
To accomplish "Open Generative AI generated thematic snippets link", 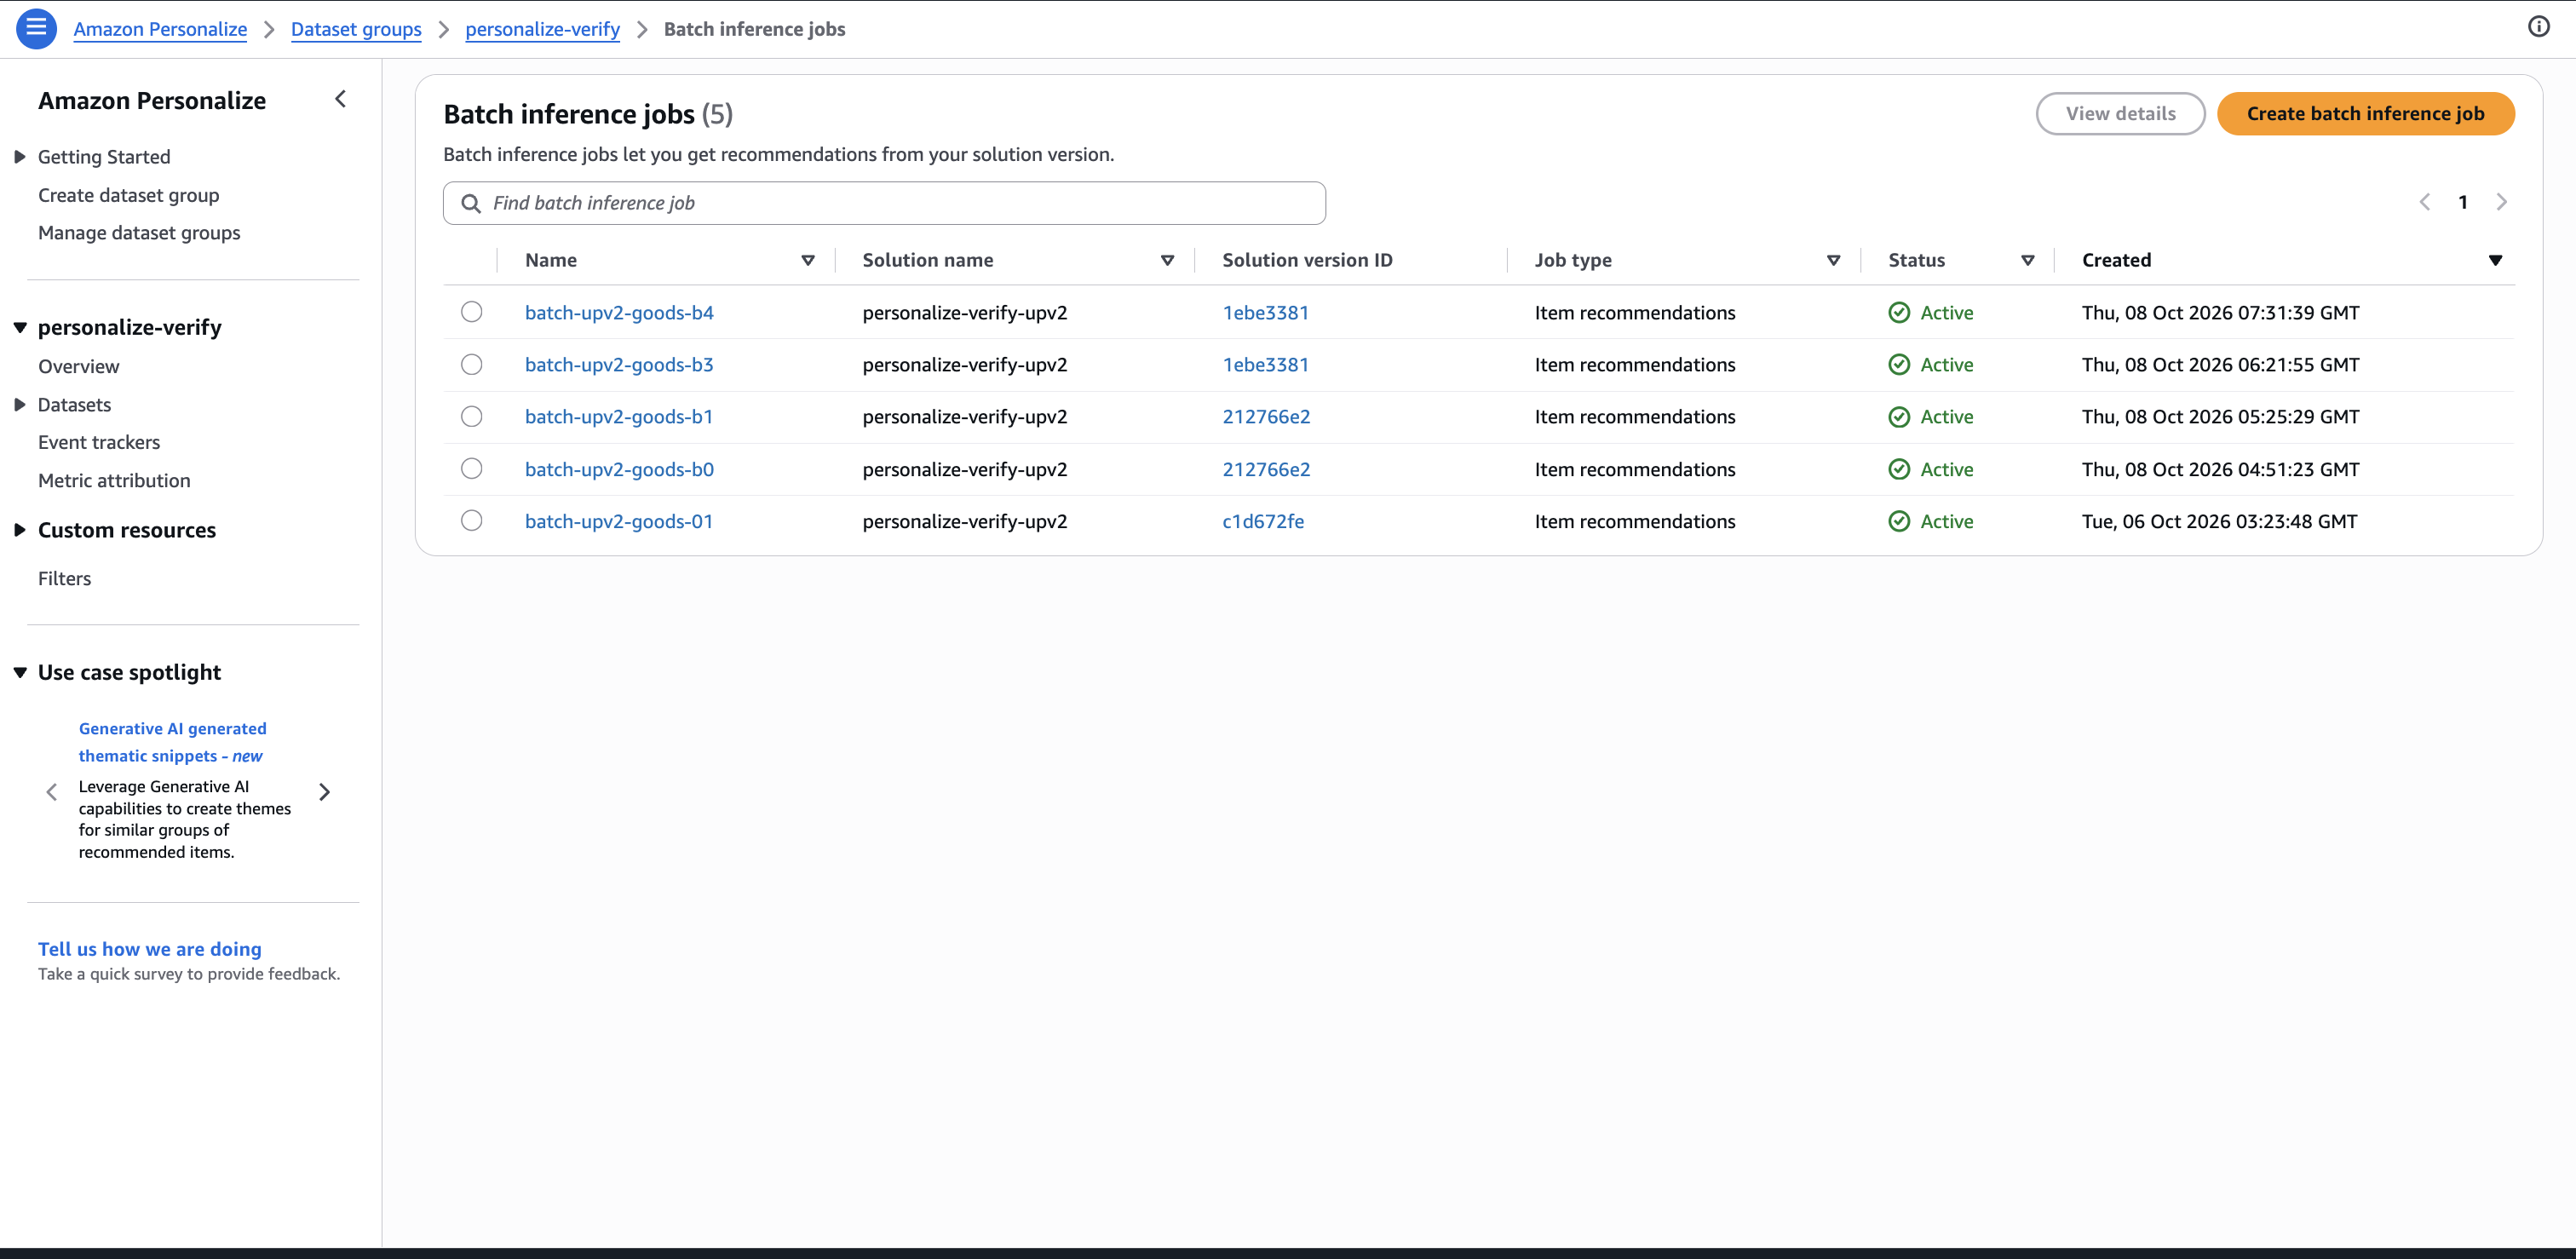I will pos(172,742).
